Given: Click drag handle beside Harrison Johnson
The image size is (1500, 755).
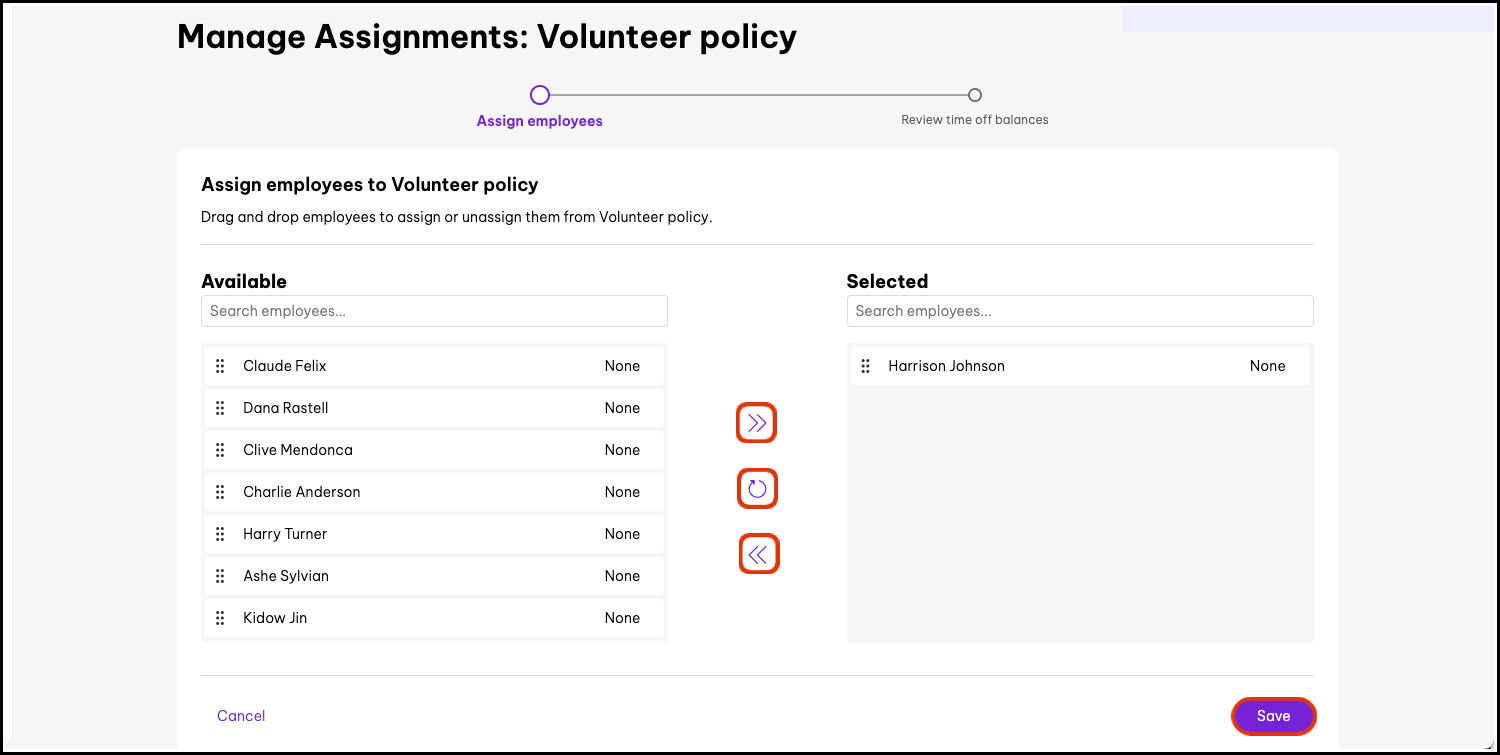Looking at the screenshot, I should pyautogui.click(x=866, y=366).
